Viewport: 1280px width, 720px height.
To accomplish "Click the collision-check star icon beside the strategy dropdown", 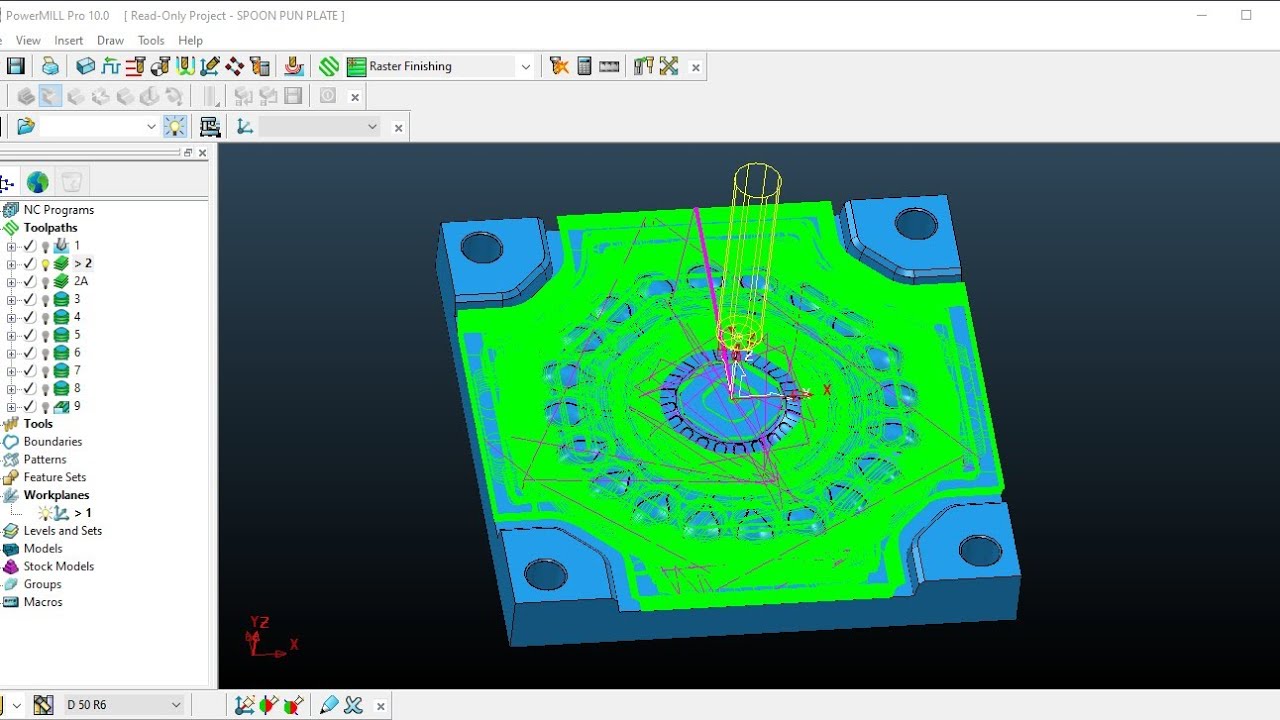I will pos(559,66).
